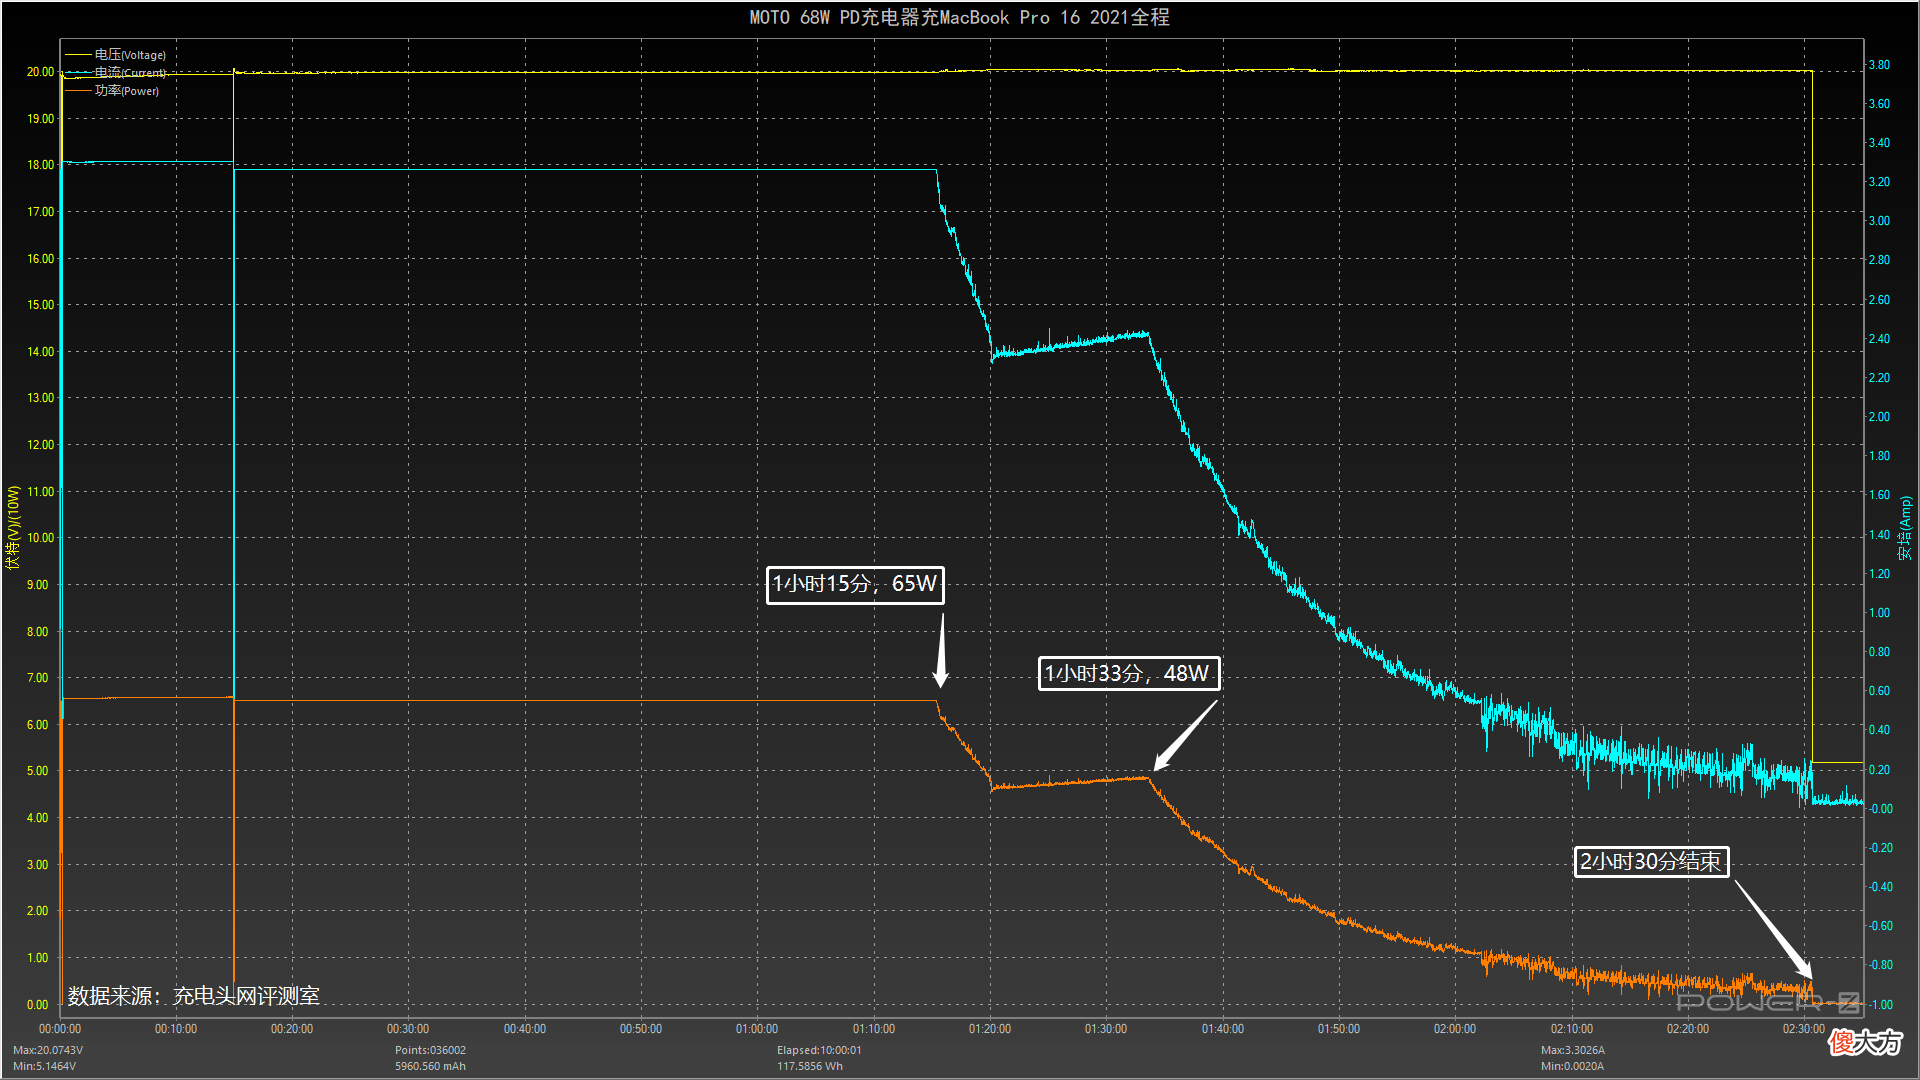
Task: Click the 00:50:00 time axis label
Action: (641, 1029)
